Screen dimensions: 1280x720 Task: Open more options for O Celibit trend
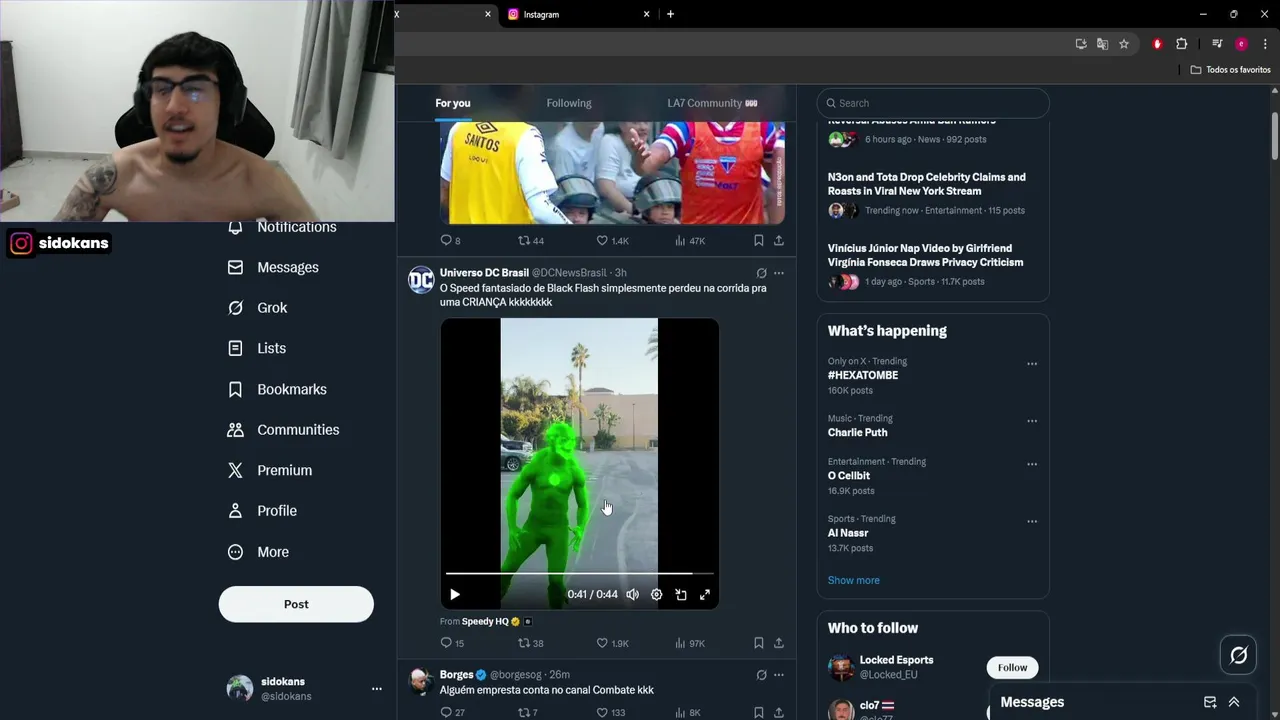(1032, 464)
